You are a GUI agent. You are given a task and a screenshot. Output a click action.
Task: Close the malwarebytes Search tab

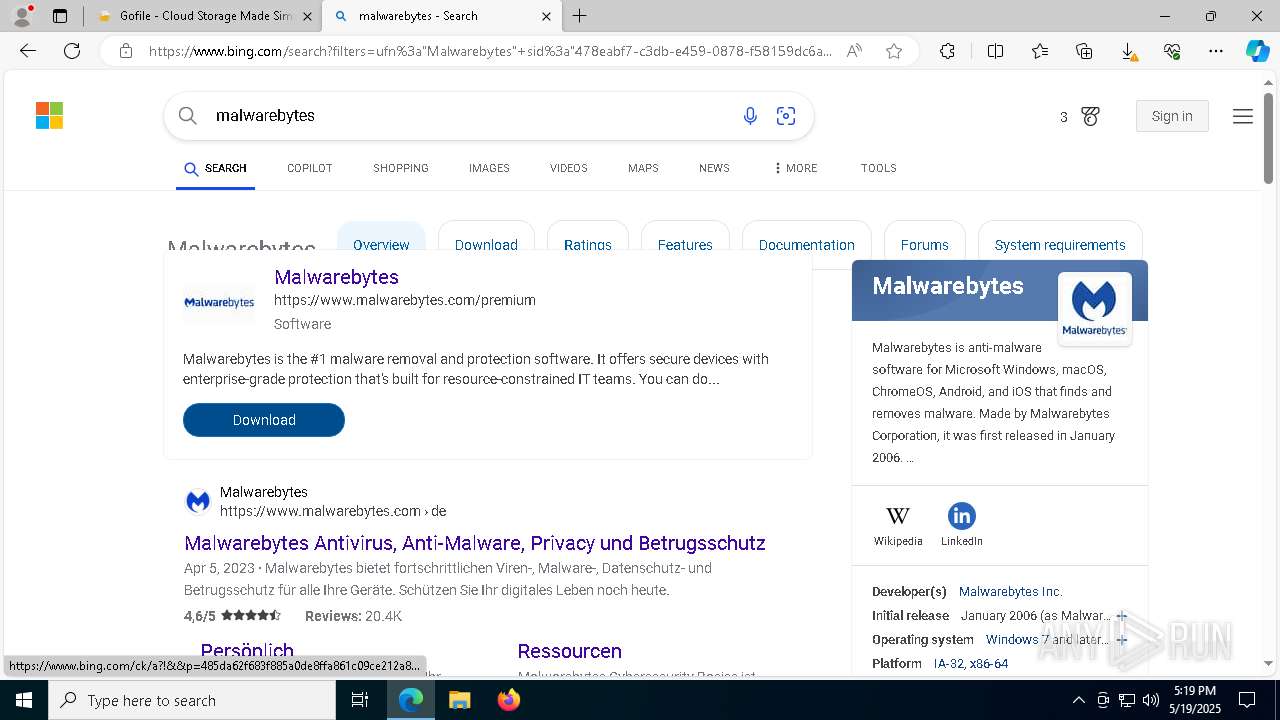(546, 16)
